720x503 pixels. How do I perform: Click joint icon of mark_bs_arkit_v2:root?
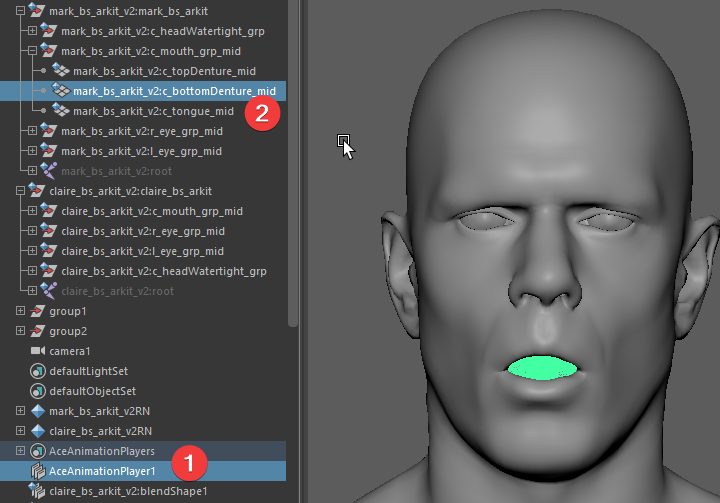click(x=49, y=170)
